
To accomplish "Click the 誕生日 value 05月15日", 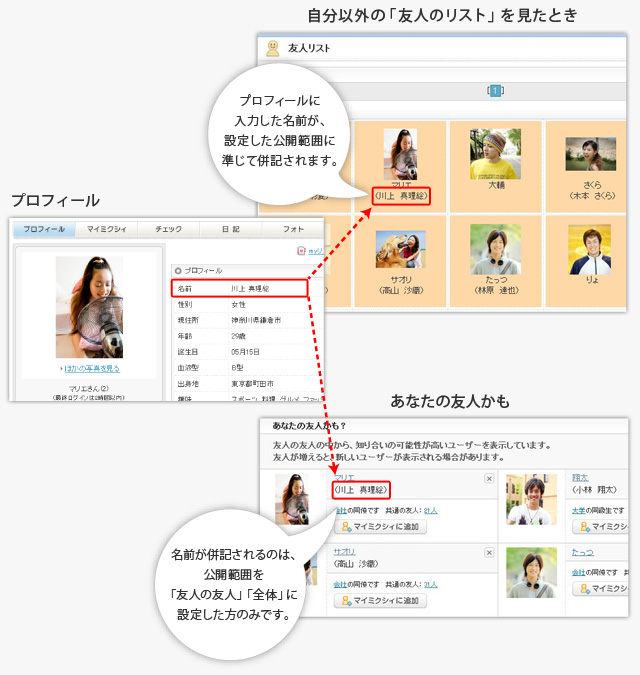I will 245,352.
